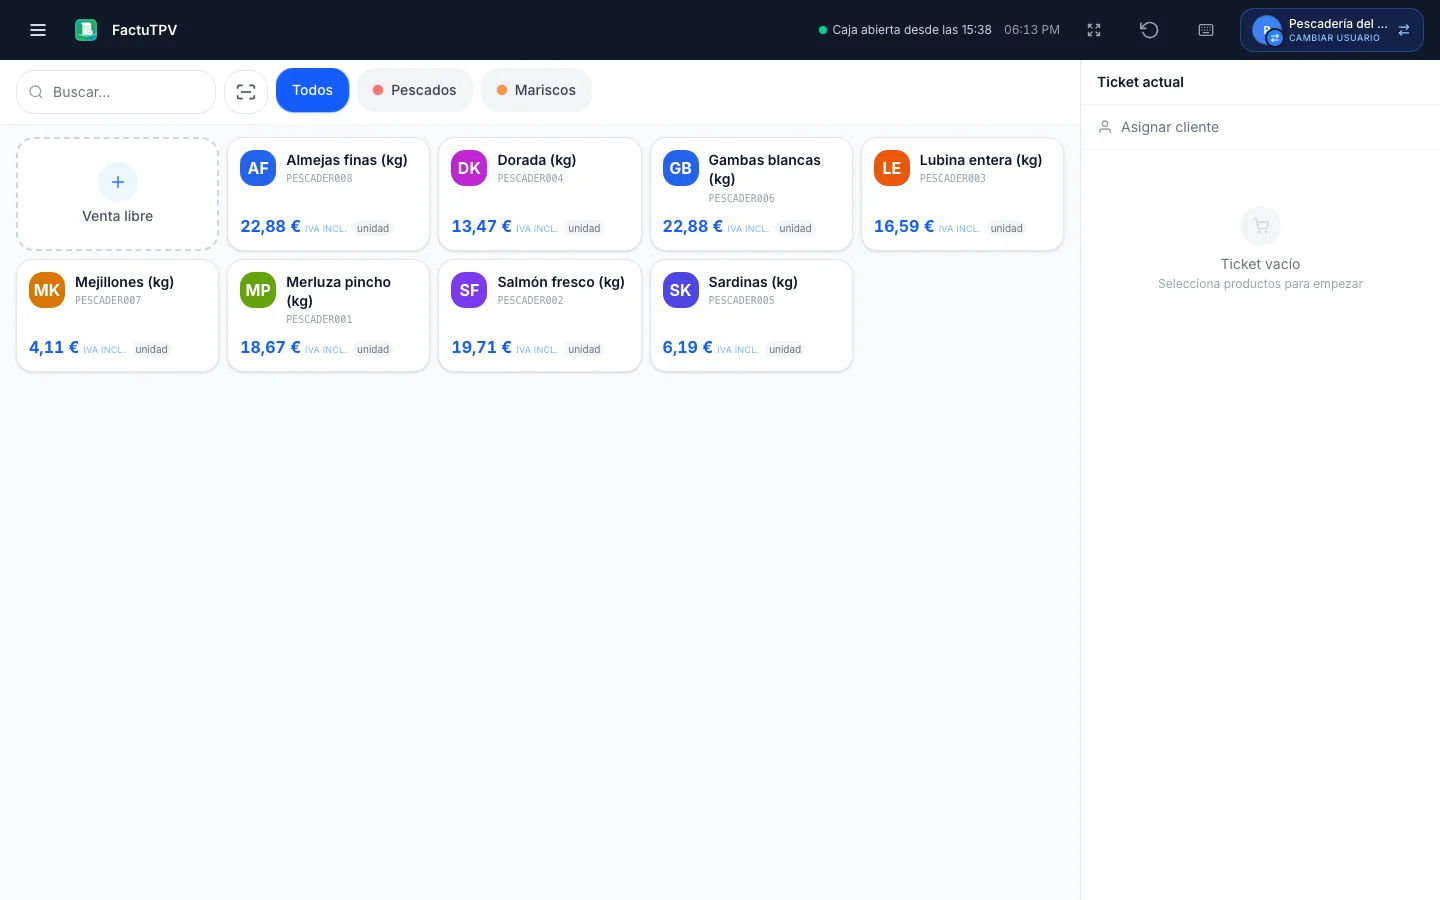Click the 18,67 € Merluza price

coord(270,347)
